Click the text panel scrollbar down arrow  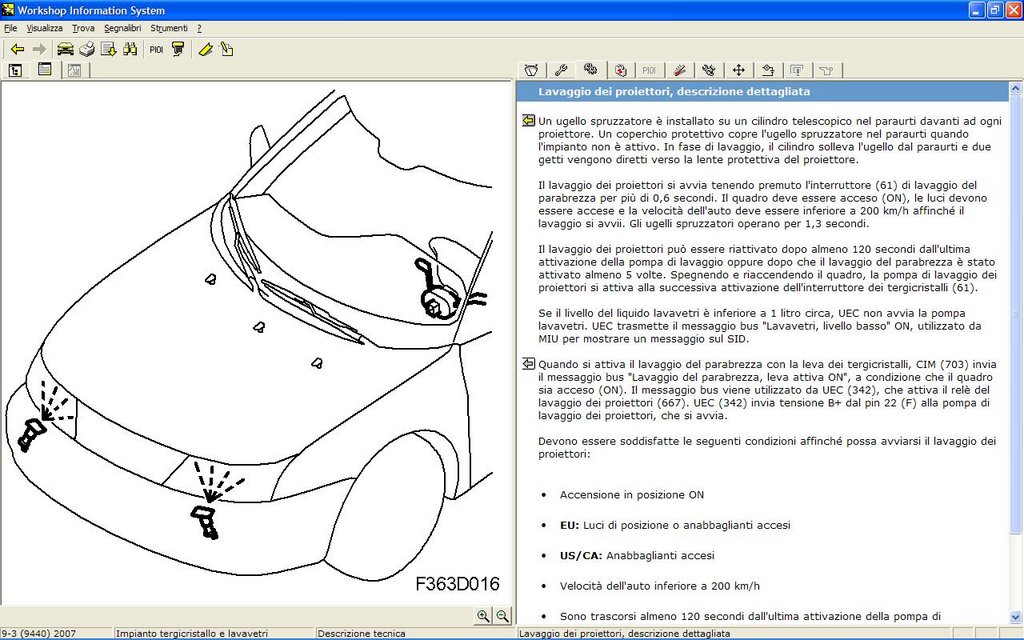pos(1016,616)
